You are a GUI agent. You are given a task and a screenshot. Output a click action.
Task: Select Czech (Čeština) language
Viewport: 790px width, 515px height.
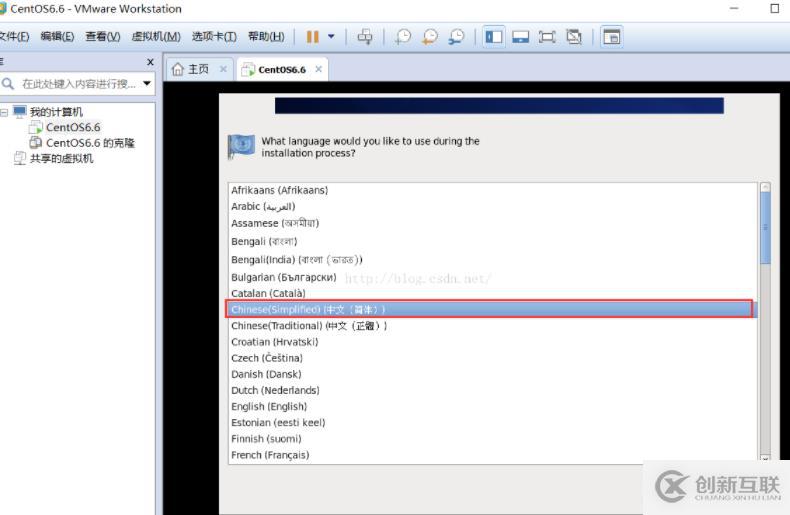point(492,358)
